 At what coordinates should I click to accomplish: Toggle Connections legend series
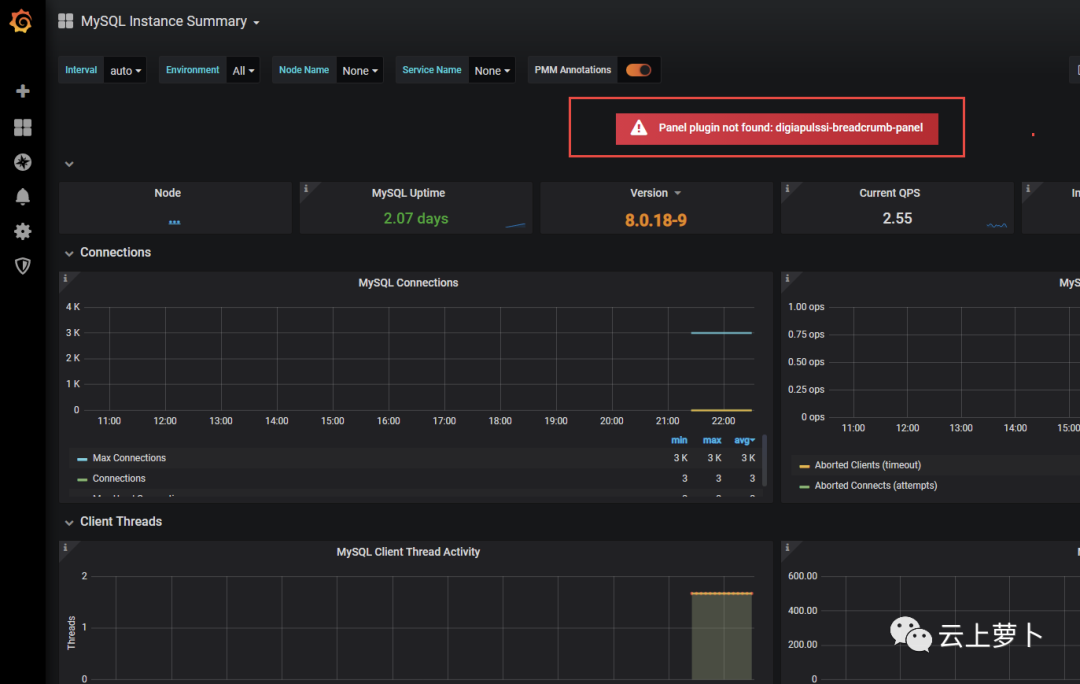[x=118, y=479]
